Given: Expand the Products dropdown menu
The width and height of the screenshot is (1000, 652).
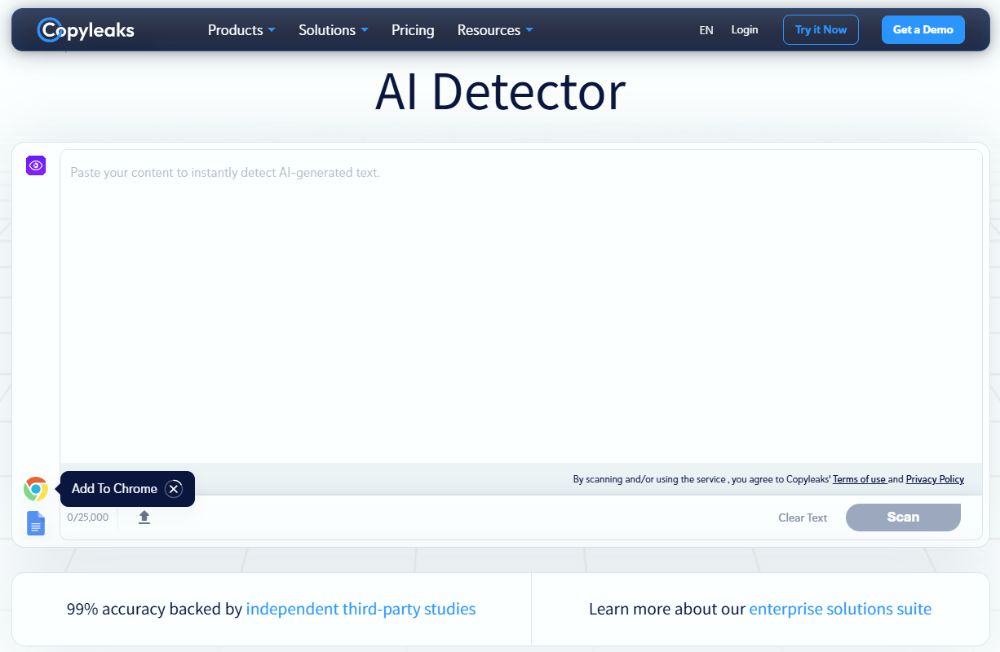Looking at the screenshot, I should point(241,30).
